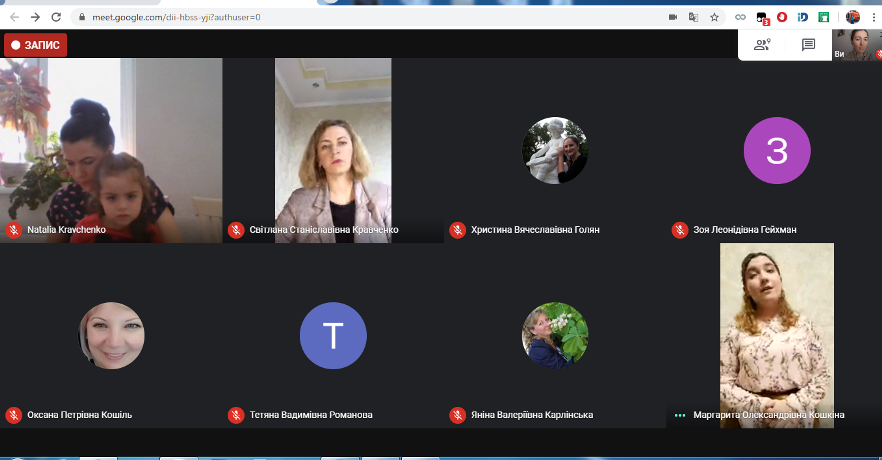This screenshot has width=882, height=460.
Task: Click muted mic icon for Natalia Kravchenko
Action: (14, 230)
